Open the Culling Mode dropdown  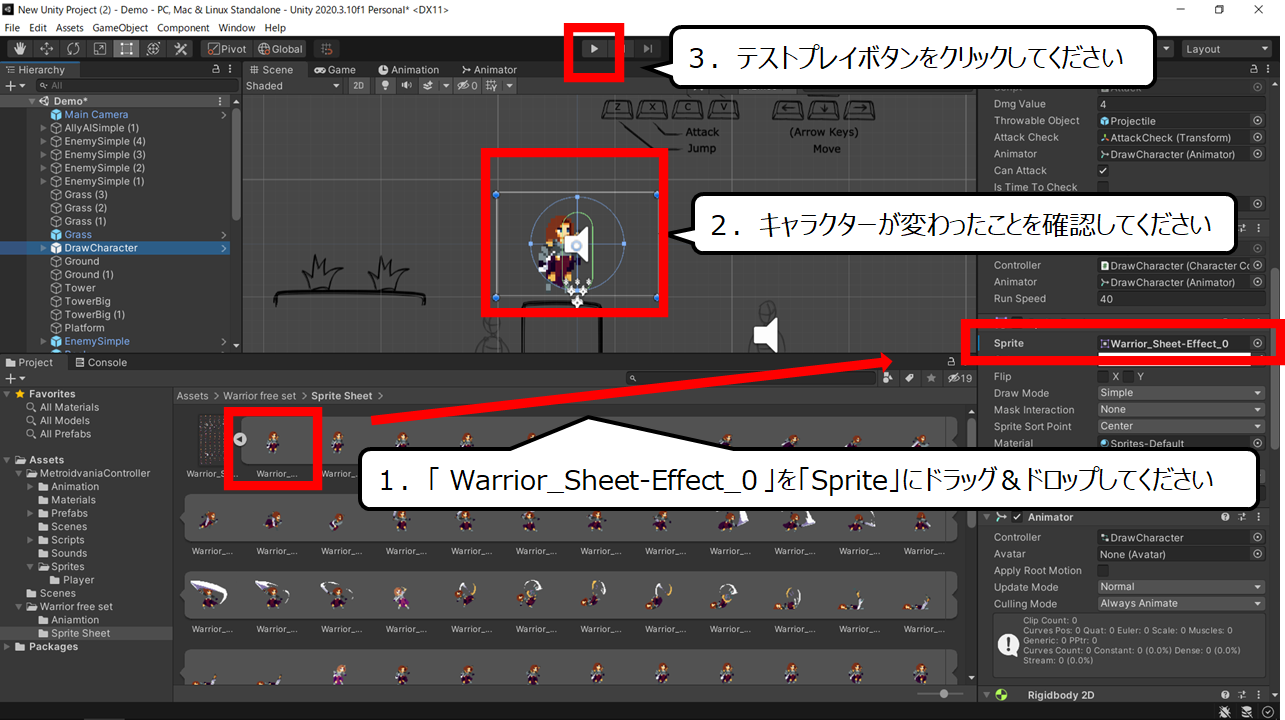pyautogui.click(x=1181, y=604)
